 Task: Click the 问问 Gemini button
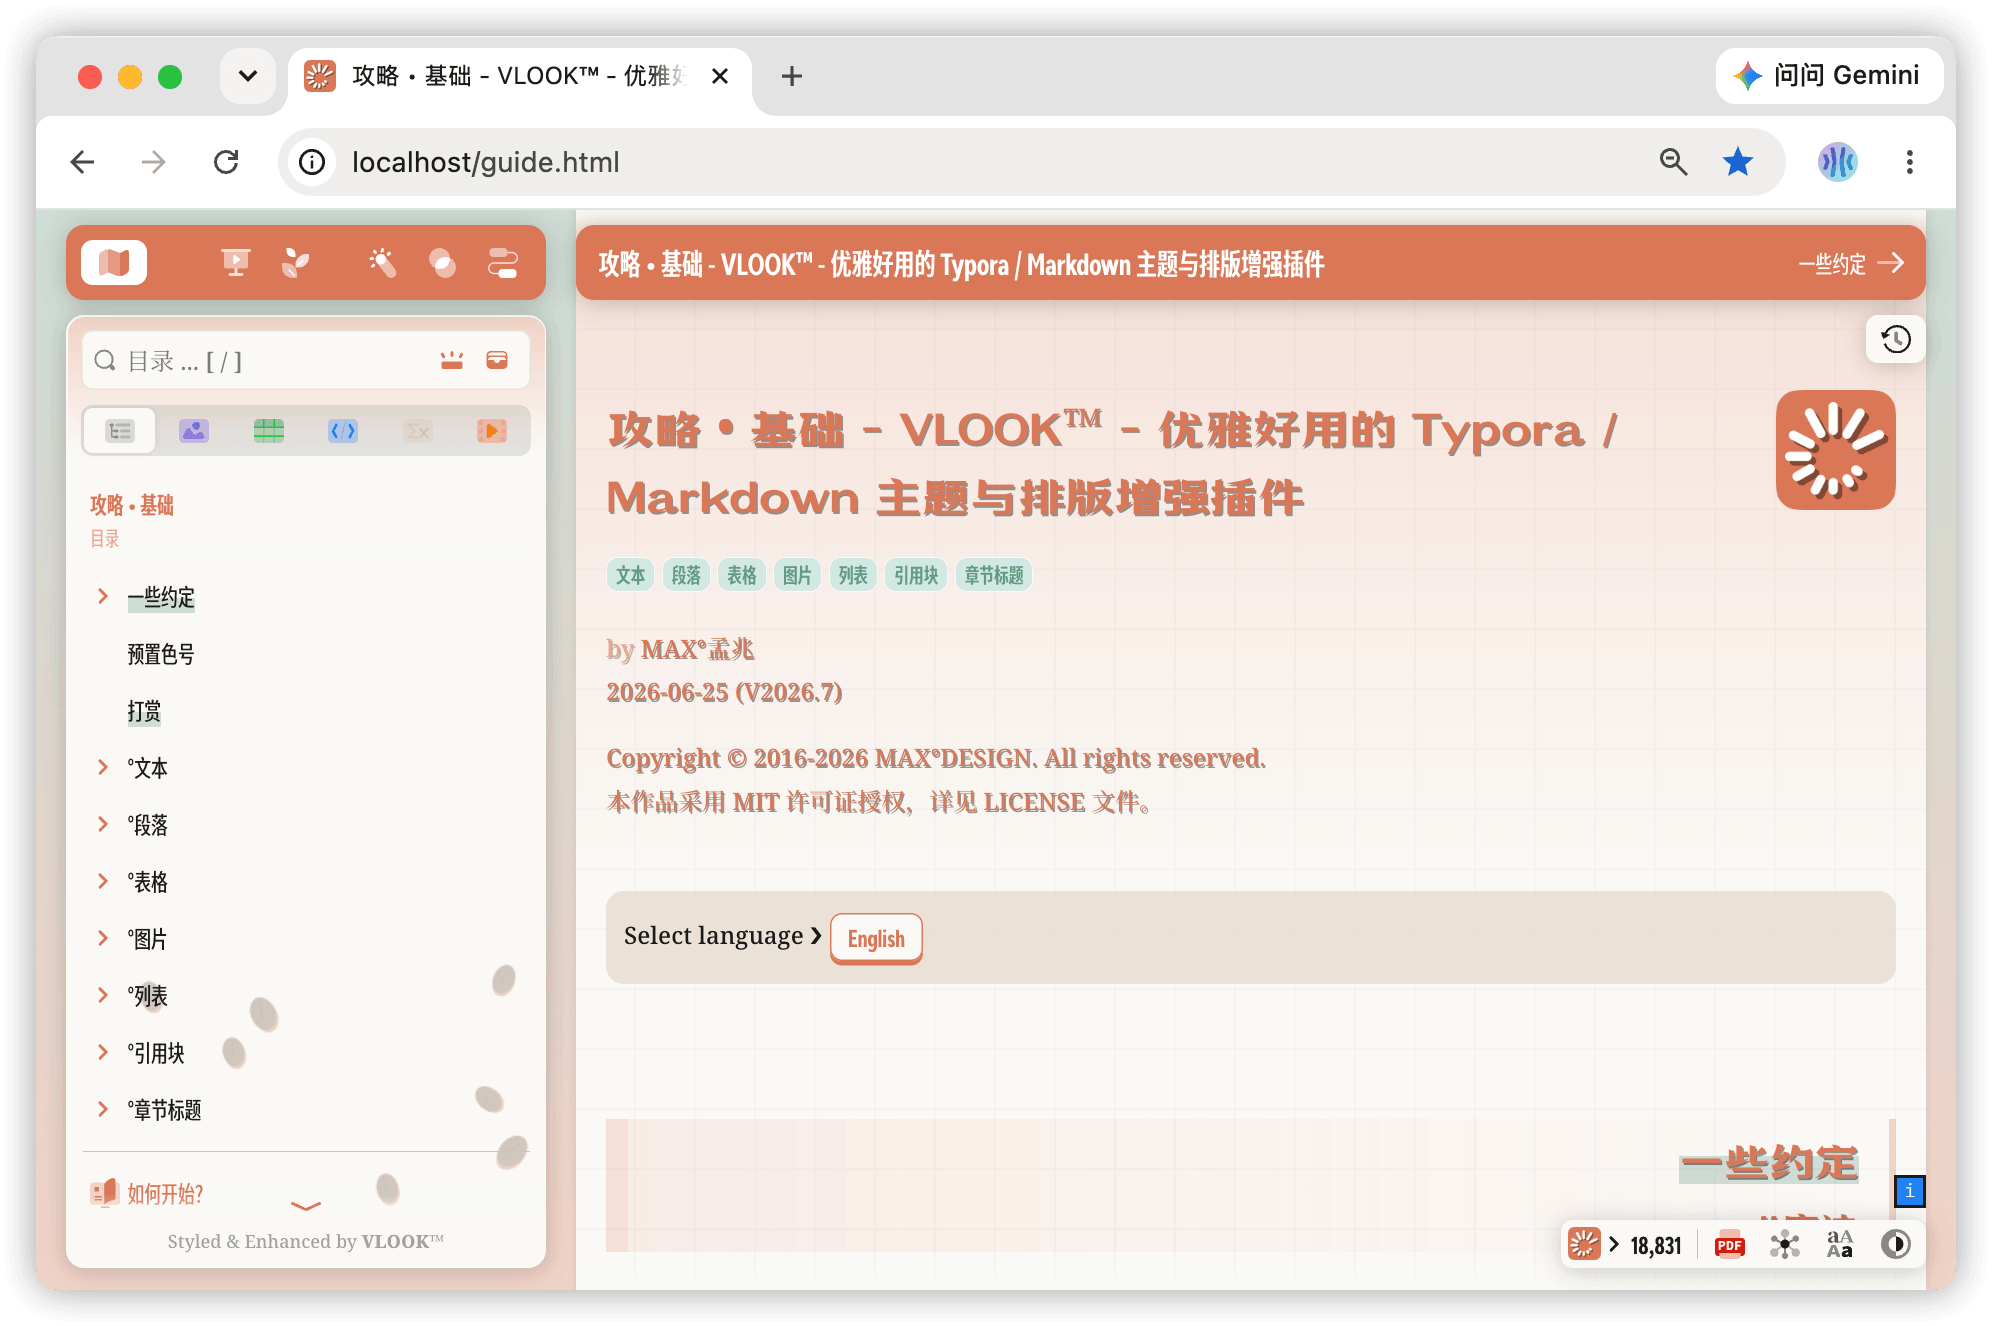click(x=1829, y=76)
